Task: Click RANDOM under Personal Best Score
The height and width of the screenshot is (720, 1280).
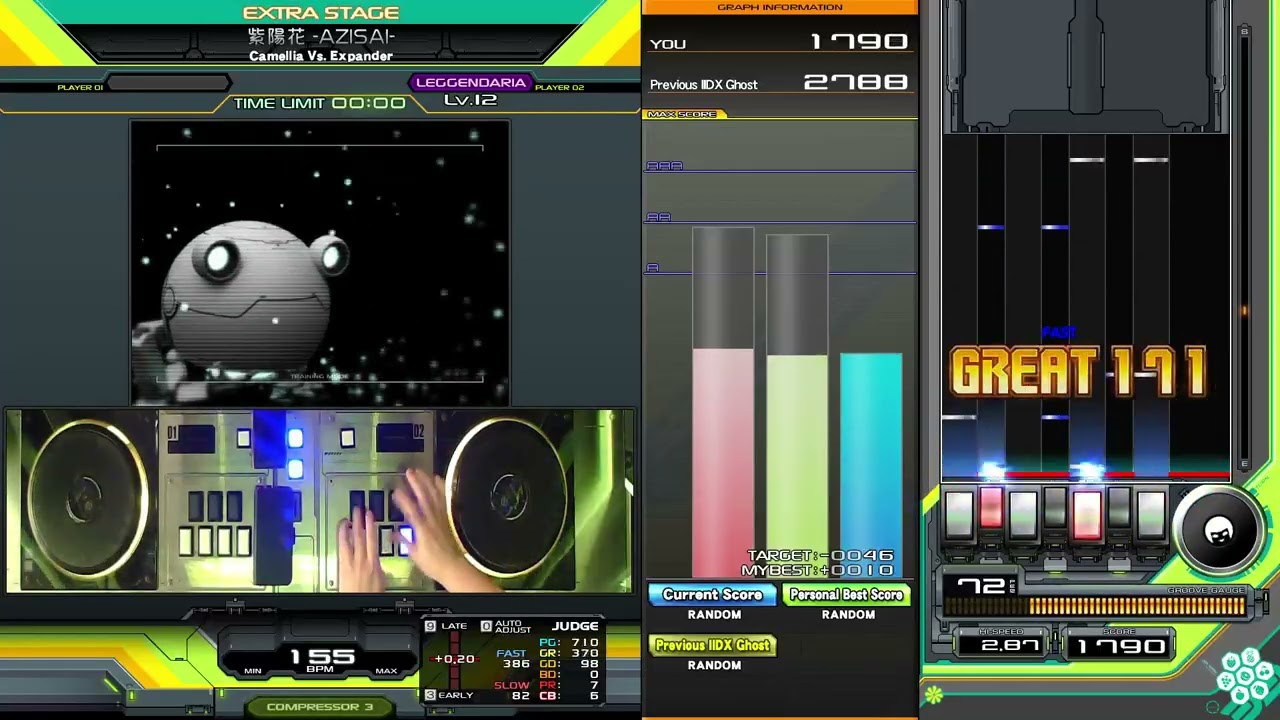Action: pos(848,615)
